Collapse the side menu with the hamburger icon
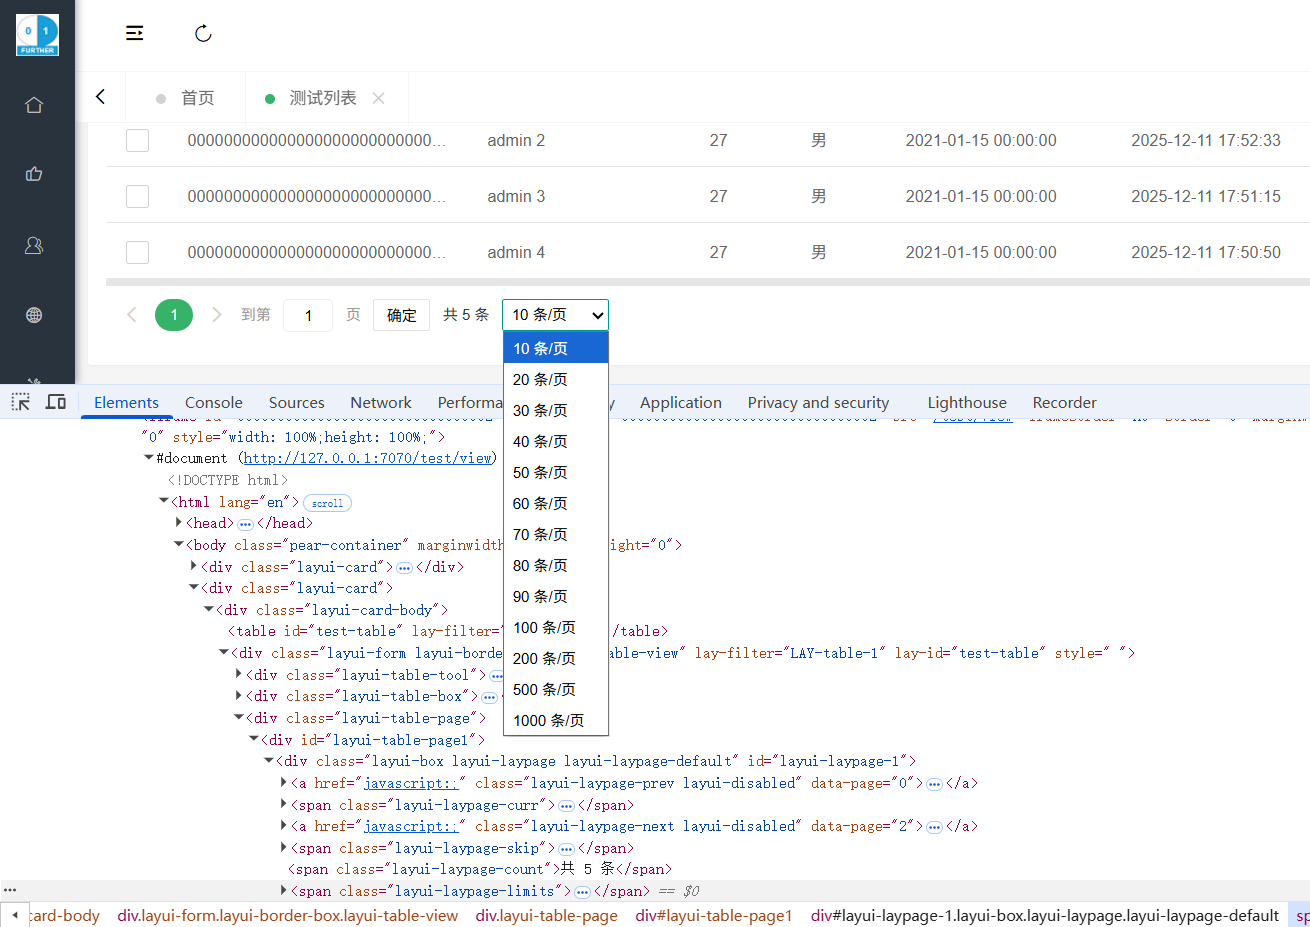1310x927 pixels. click(x=134, y=34)
